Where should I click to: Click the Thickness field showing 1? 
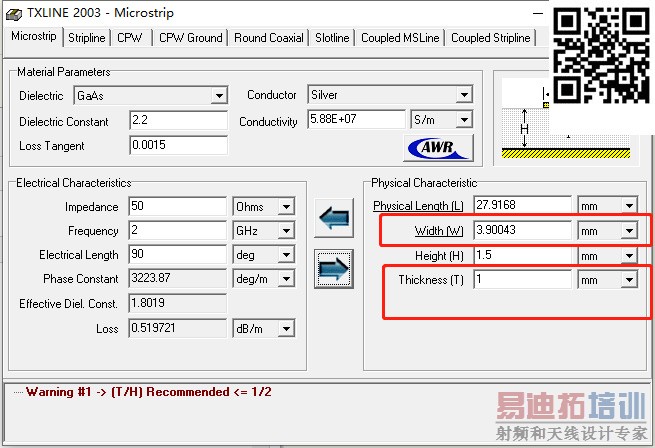tap(523, 279)
